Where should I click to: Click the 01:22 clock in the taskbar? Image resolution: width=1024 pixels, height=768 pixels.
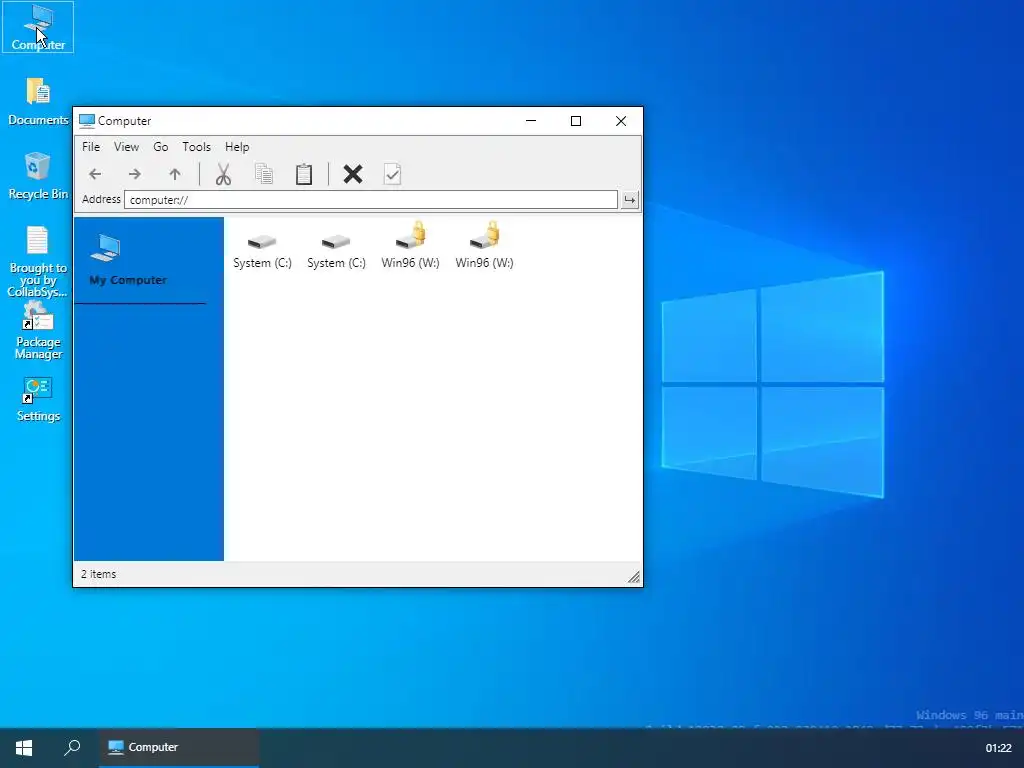[x=998, y=748]
